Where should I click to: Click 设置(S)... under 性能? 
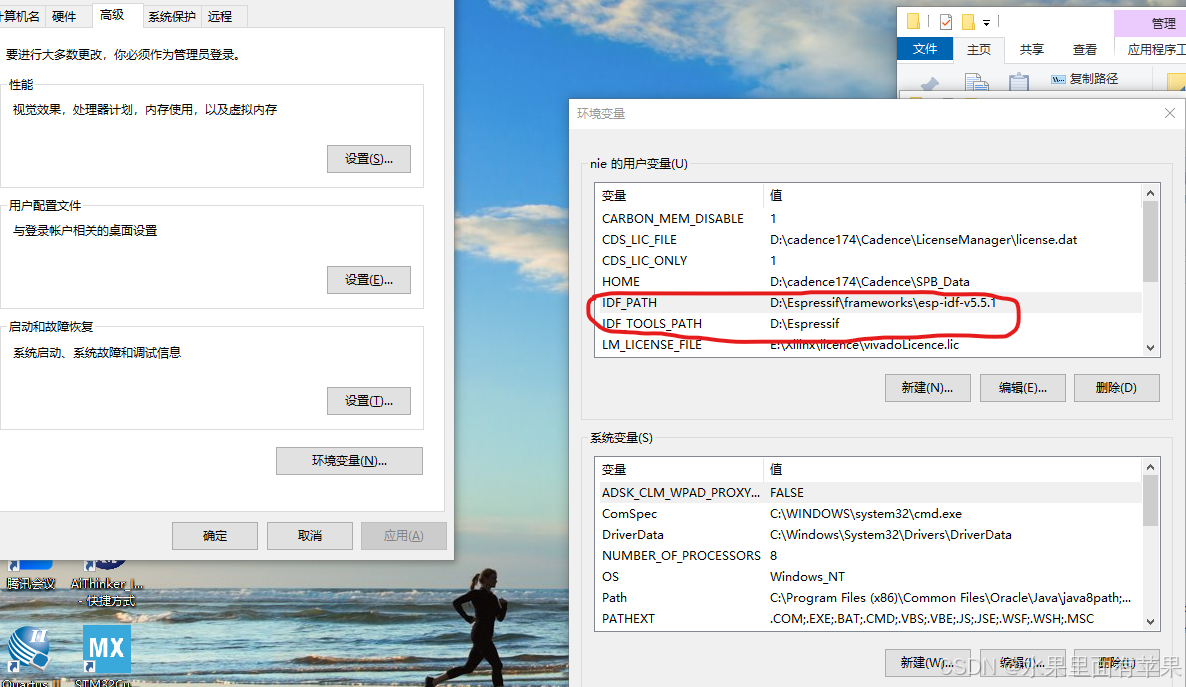369,159
